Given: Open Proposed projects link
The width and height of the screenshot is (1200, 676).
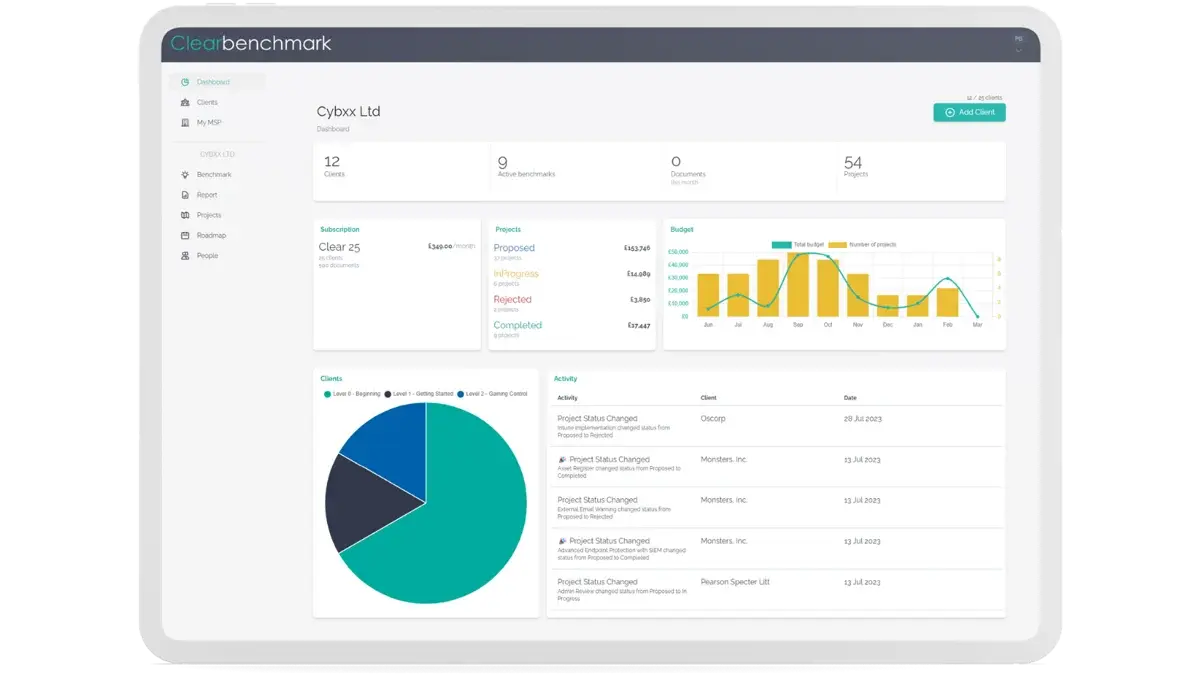Looking at the screenshot, I should 514,248.
